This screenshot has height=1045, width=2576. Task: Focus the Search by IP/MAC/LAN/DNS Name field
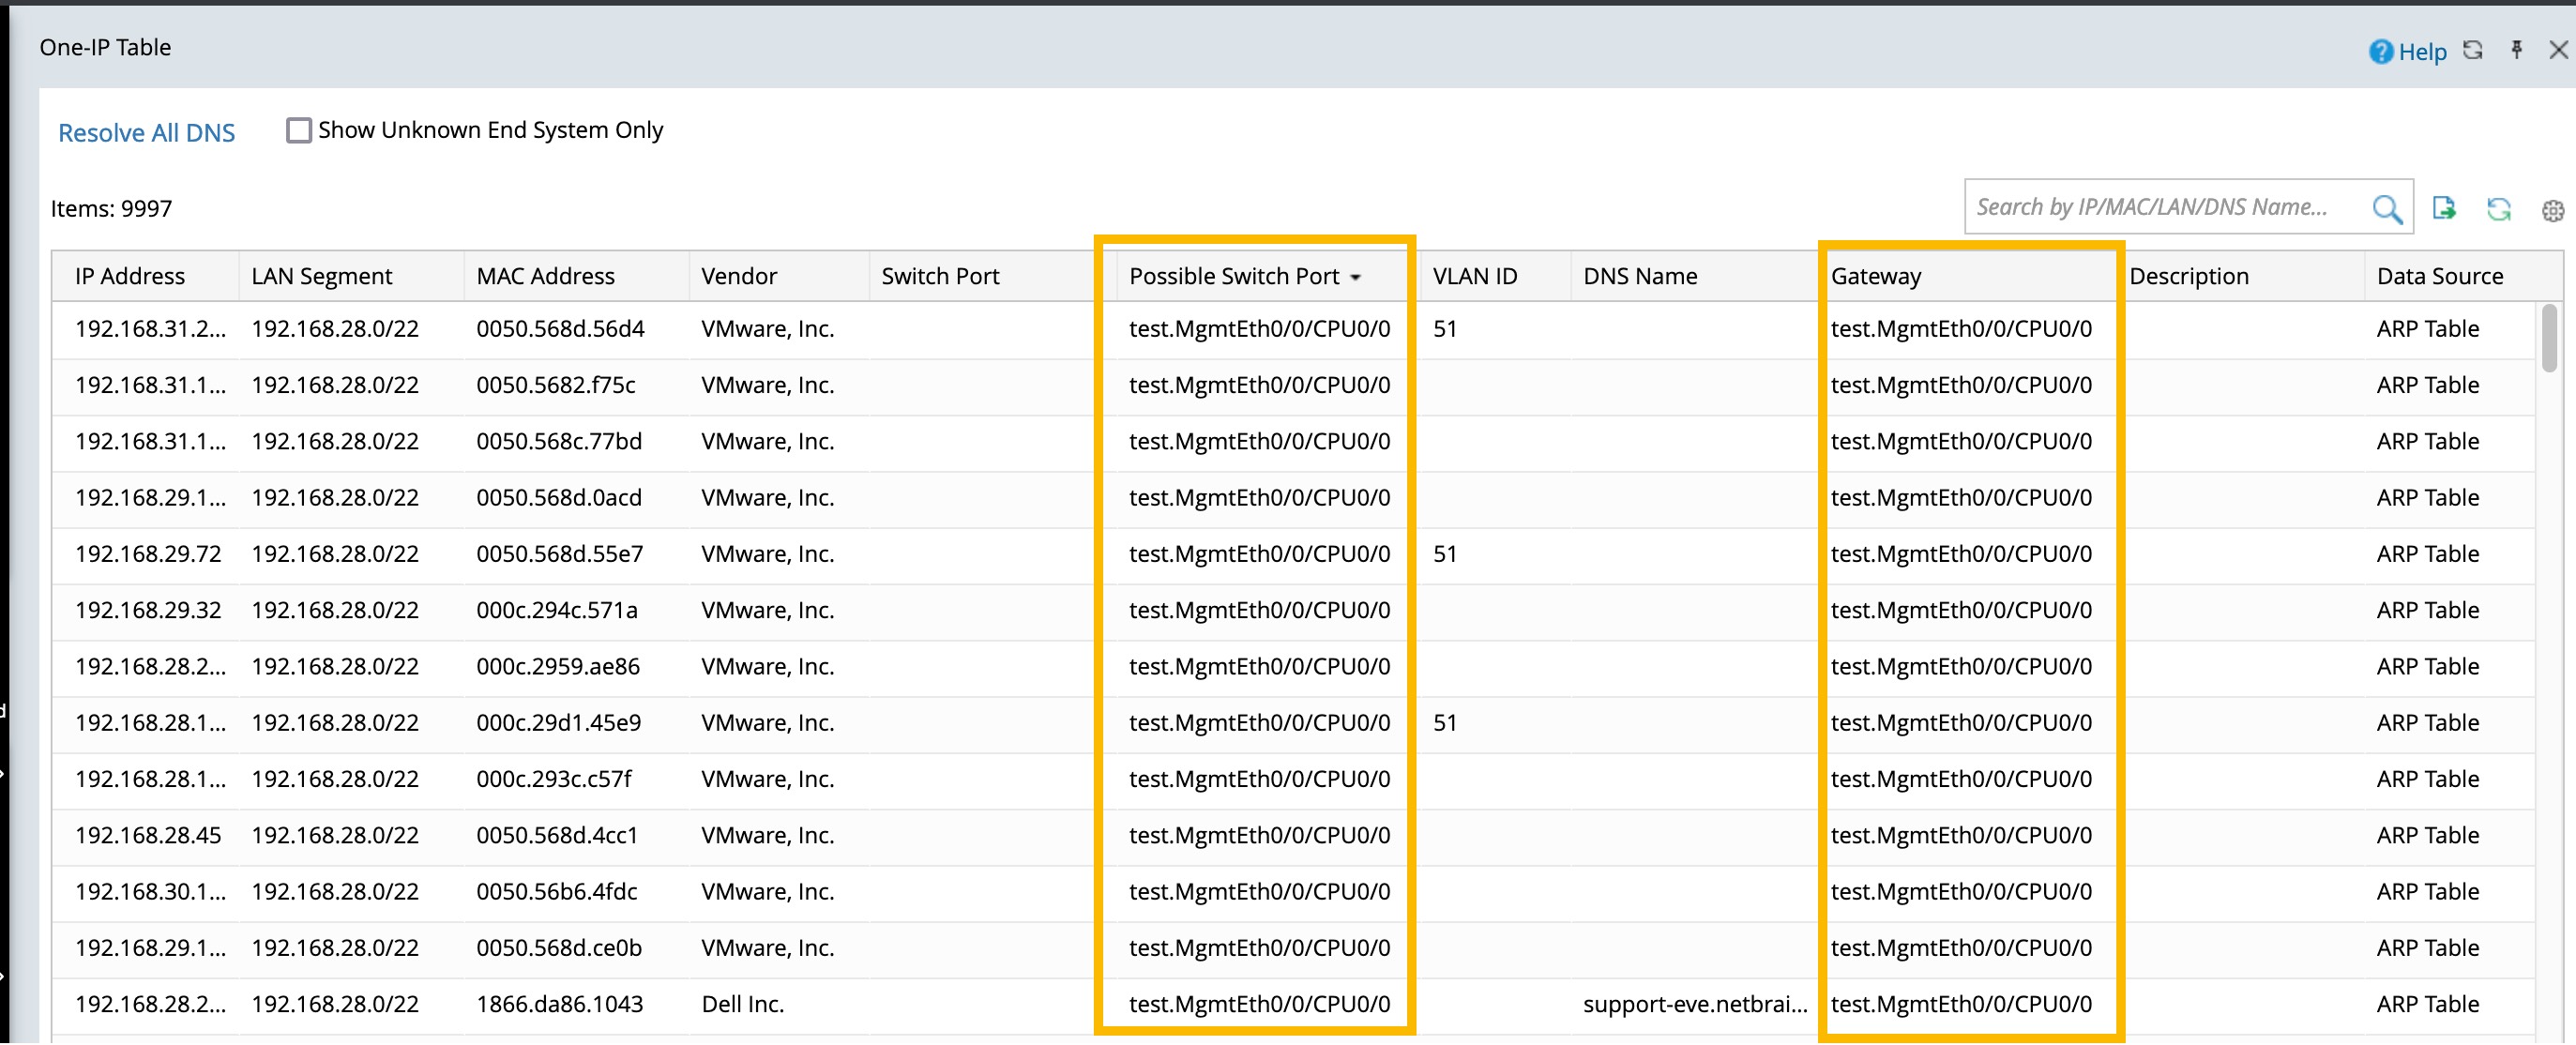pyautogui.click(x=2150, y=207)
